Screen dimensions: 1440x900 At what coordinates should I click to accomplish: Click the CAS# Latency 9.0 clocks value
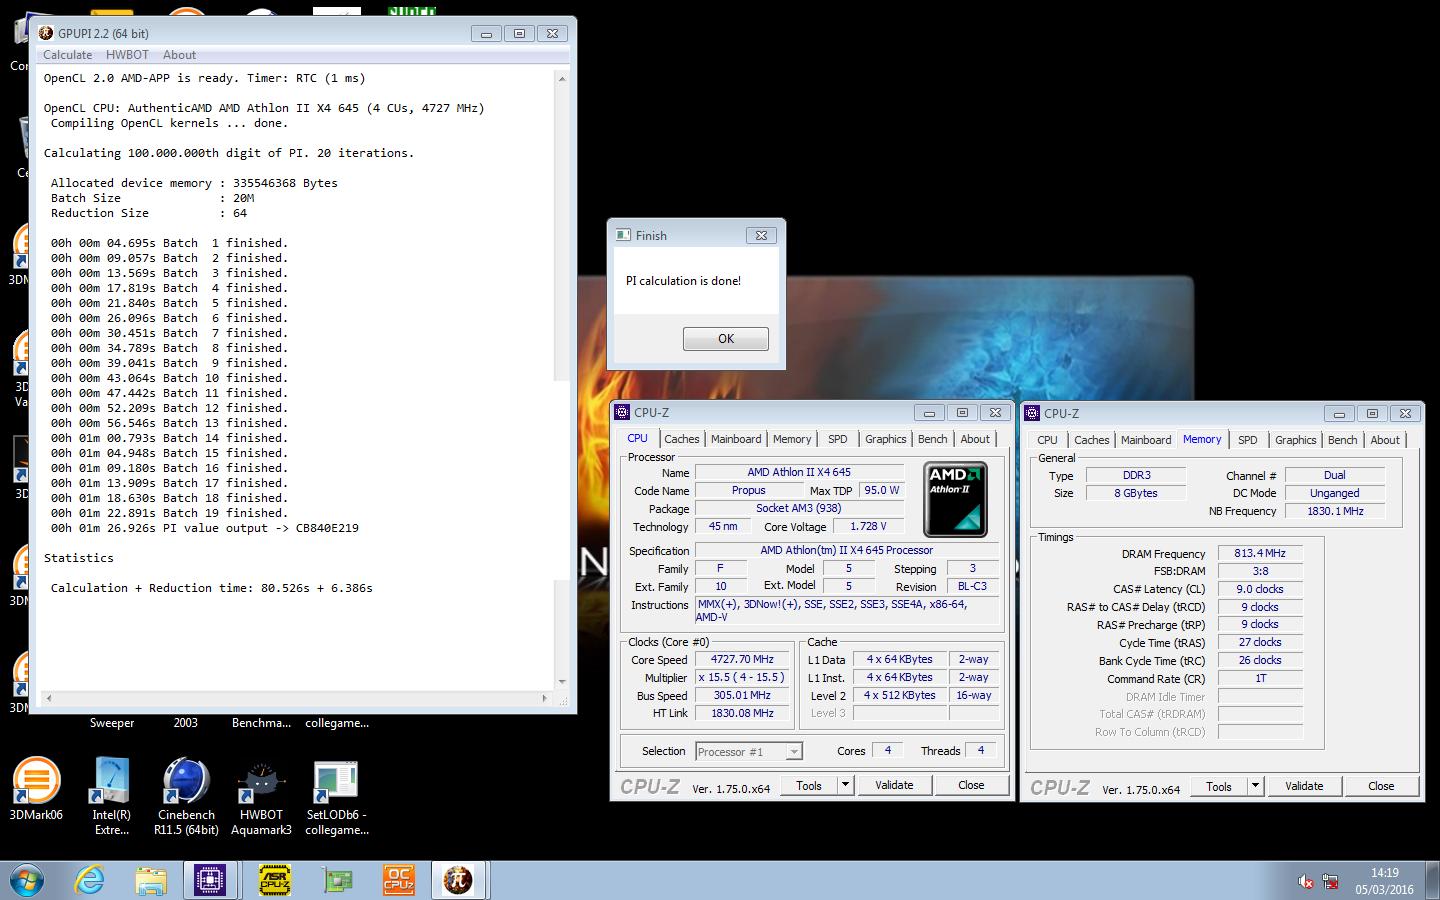click(1260, 589)
